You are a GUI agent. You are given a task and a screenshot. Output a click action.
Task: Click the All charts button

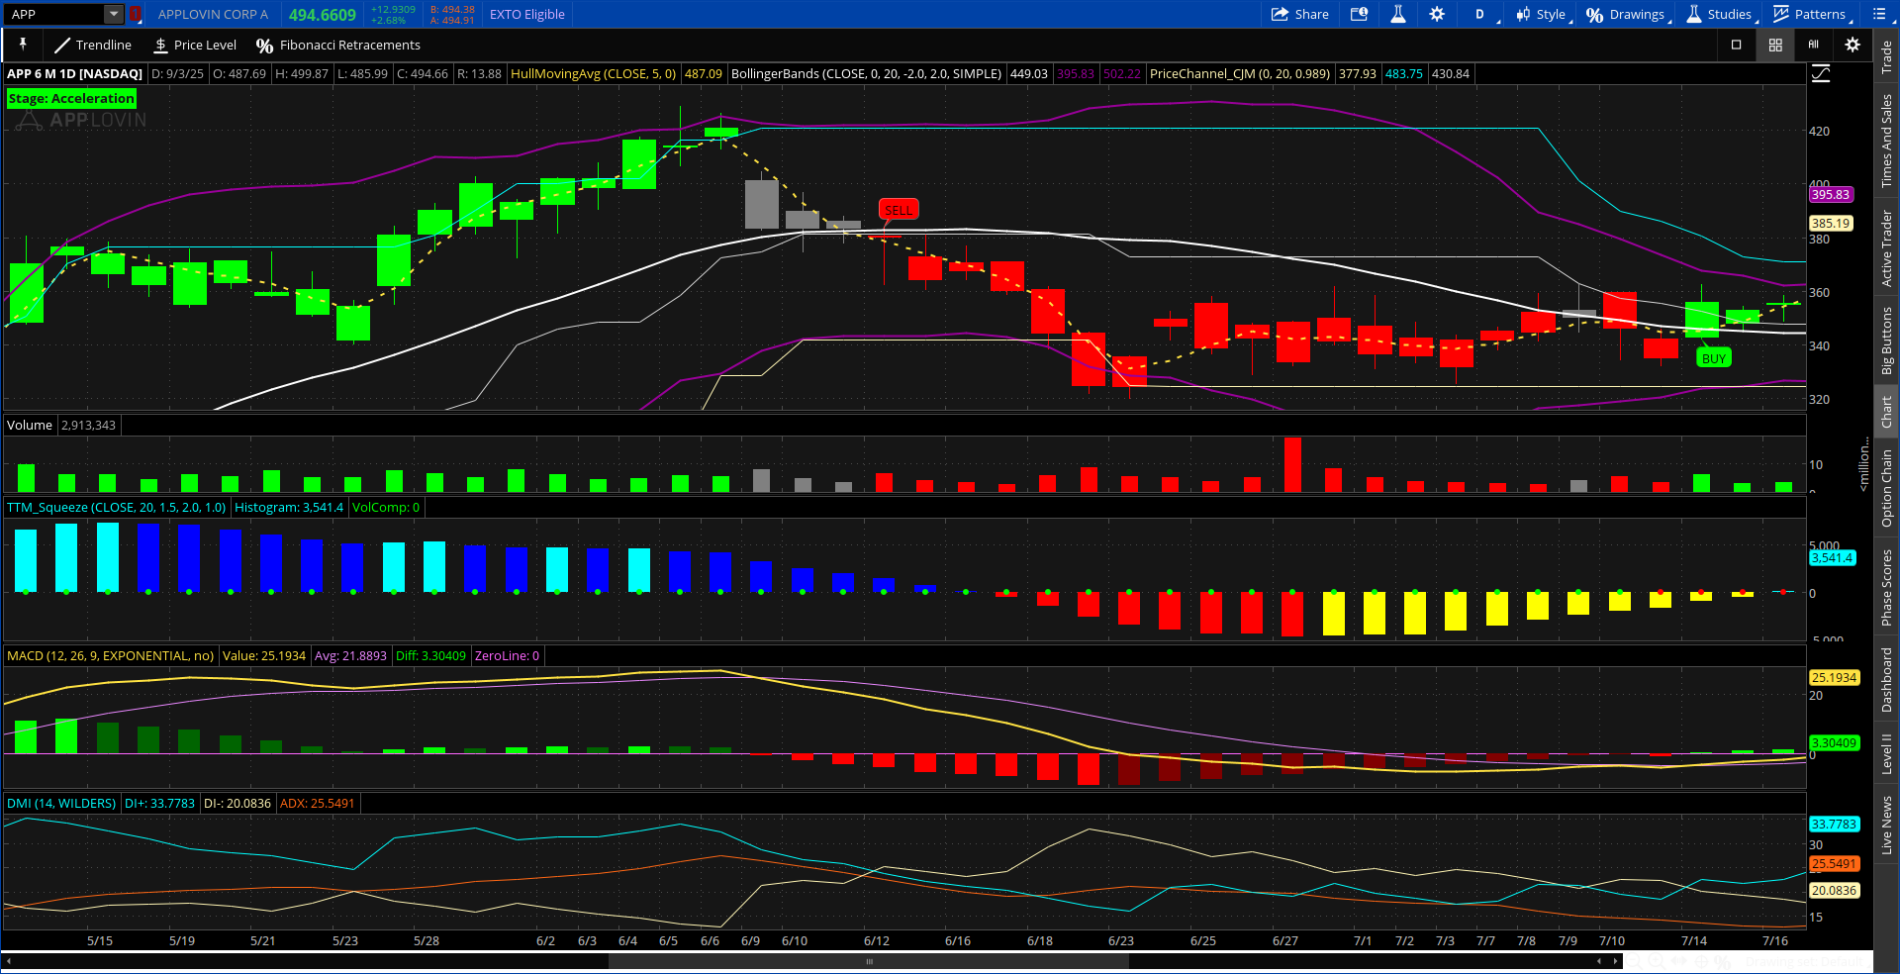tap(1813, 45)
